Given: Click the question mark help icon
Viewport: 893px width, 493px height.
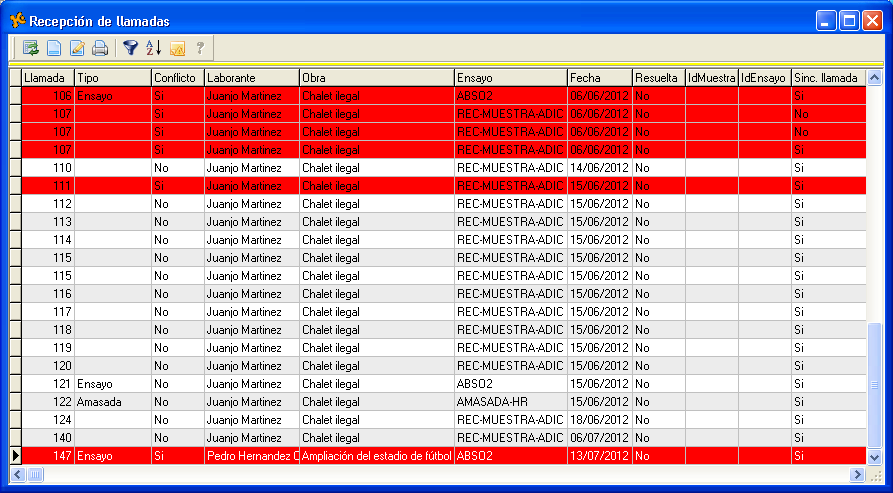Looking at the screenshot, I should (x=201, y=47).
